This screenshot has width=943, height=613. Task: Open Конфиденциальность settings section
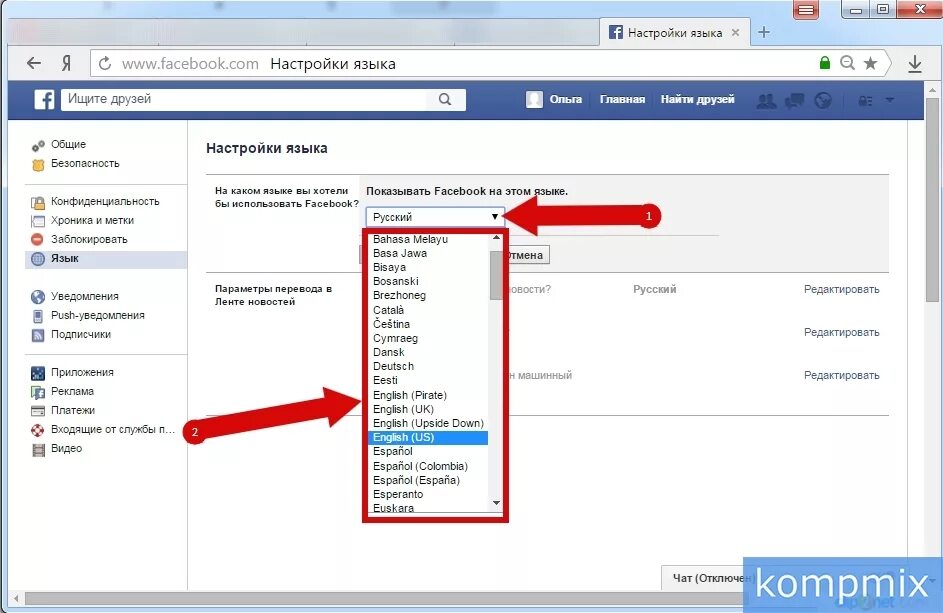[x=105, y=202]
